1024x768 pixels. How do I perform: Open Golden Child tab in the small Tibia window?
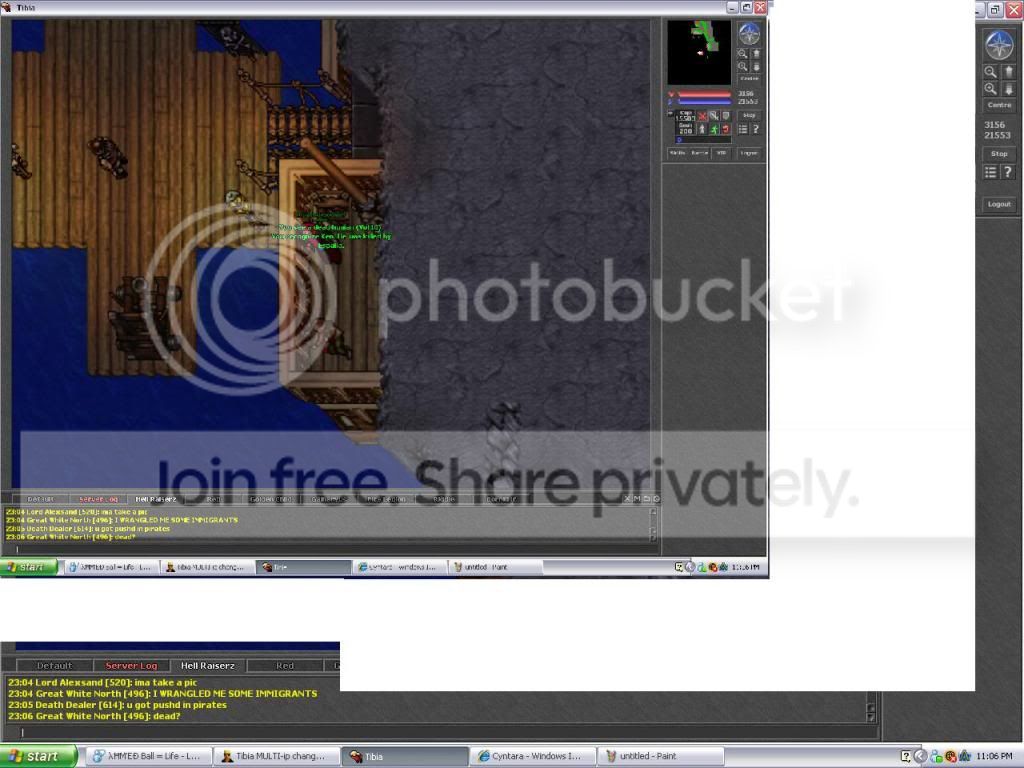(271, 499)
